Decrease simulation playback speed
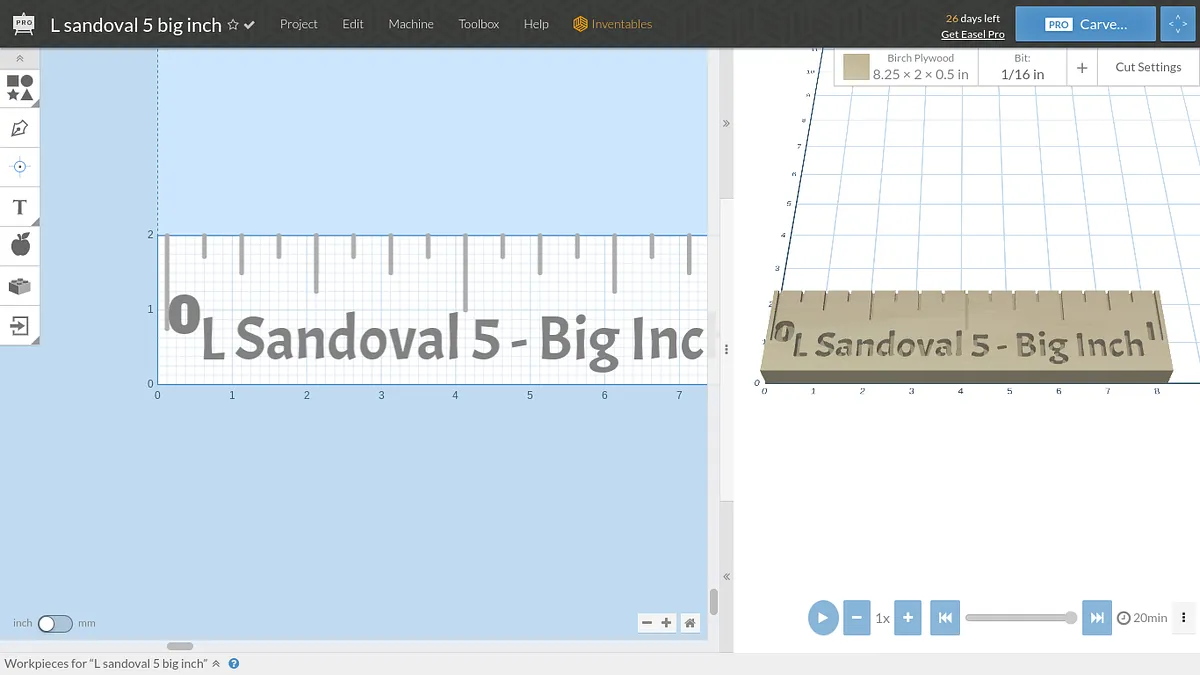This screenshot has height=675, width=1200. (x=856, y=617)
